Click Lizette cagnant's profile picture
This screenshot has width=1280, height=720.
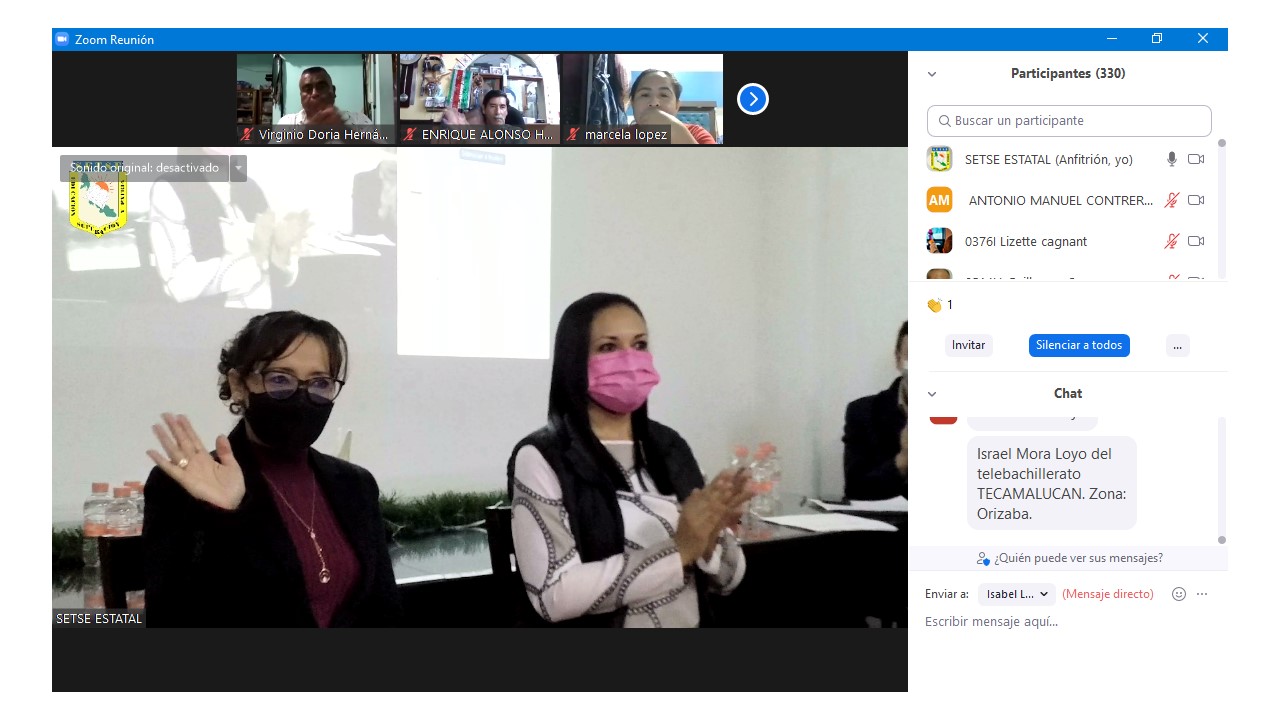click(939, 241)
